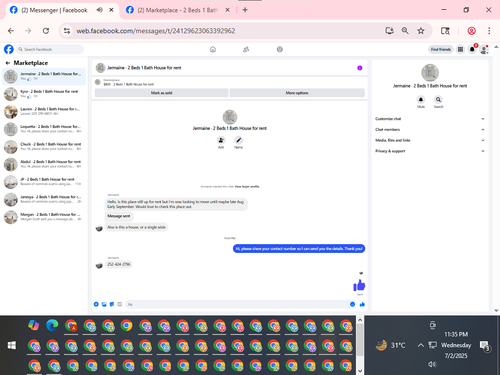Viewport: 500px width, 375px height.
Task: Launch Microsoft Edge from taskbar
Action: pyautogui.click(x=52, y=325)
